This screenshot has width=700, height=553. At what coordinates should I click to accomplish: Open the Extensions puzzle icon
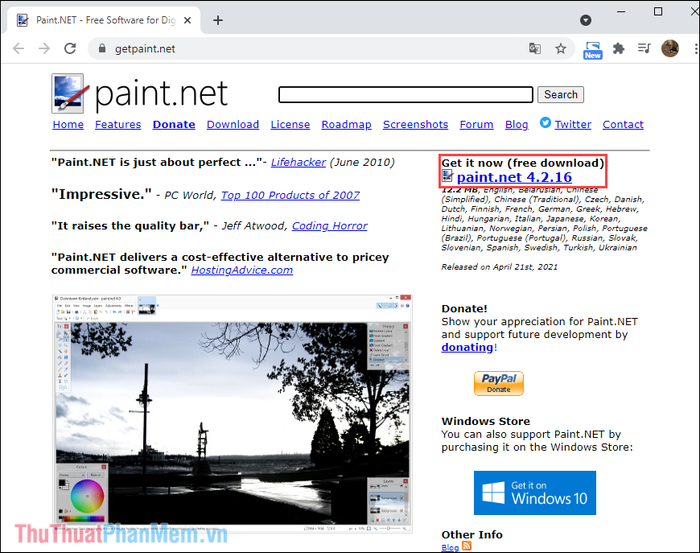click(x=618, y=48)
